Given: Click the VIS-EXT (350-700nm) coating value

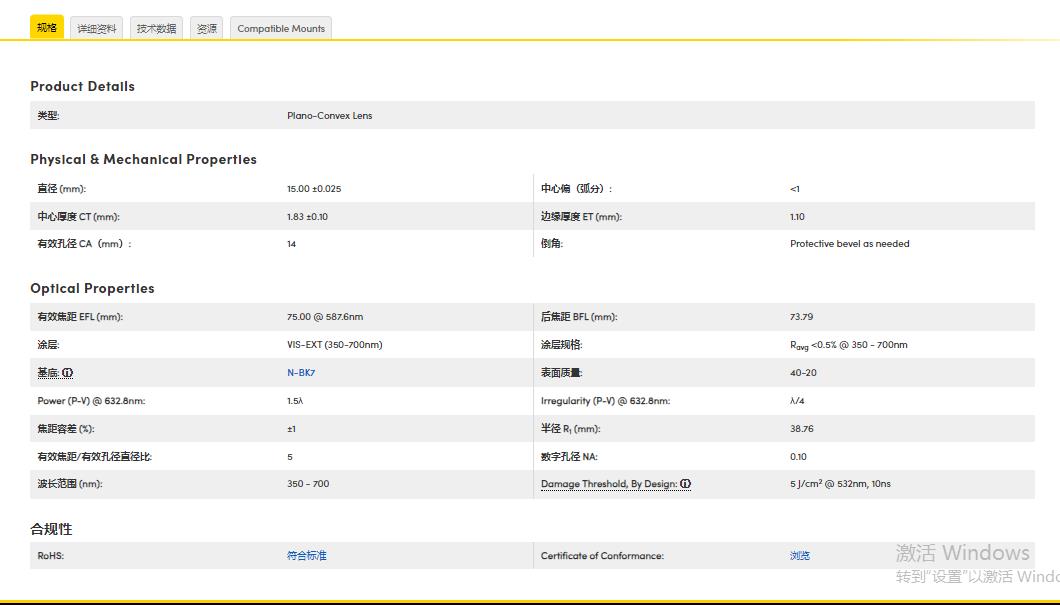Looking at the screenshot, I should [x=334, y=345].
